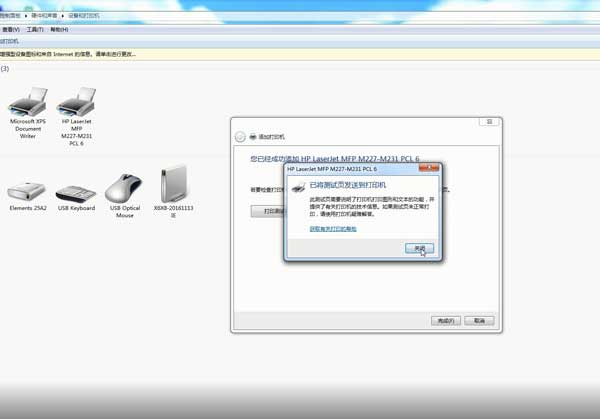Screen dimensions: 600x419
Task: Open the printer troubleshooting help link
Action: click(333, 229)
